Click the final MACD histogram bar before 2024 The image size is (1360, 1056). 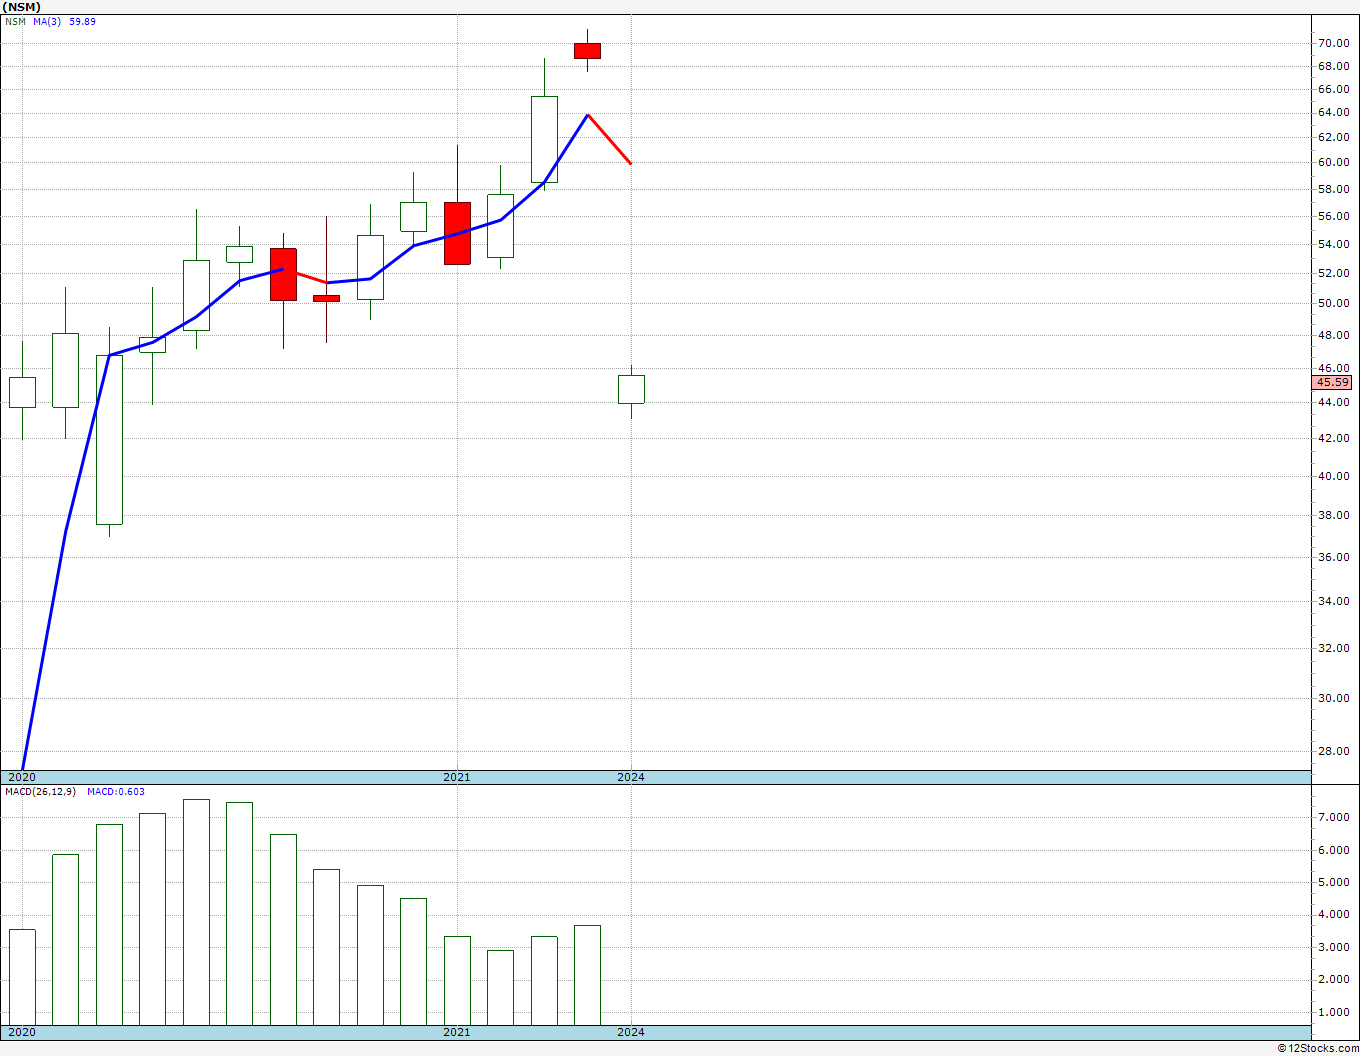tap(587, 975)
